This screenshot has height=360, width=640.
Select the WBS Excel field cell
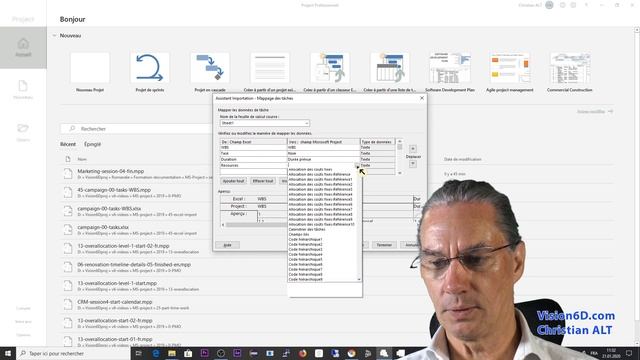click(x=253, y=147)
